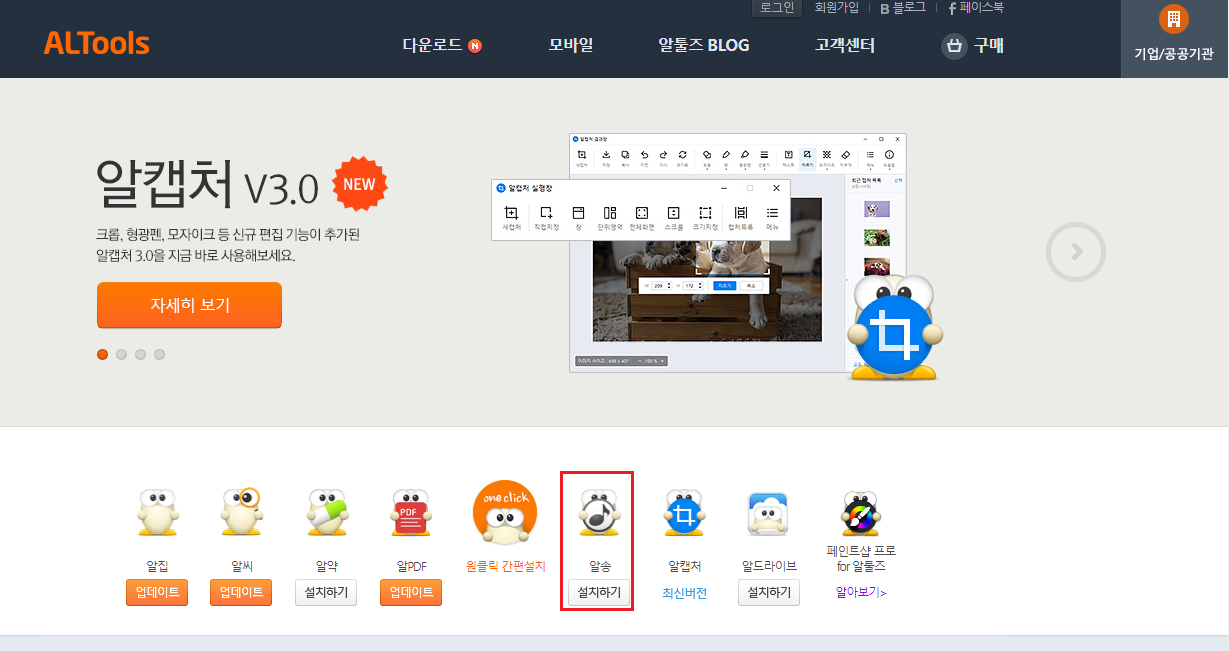Click 업데이트 button under 알PDF
This screenshot has width=1229, height=651.
(411, 592)
